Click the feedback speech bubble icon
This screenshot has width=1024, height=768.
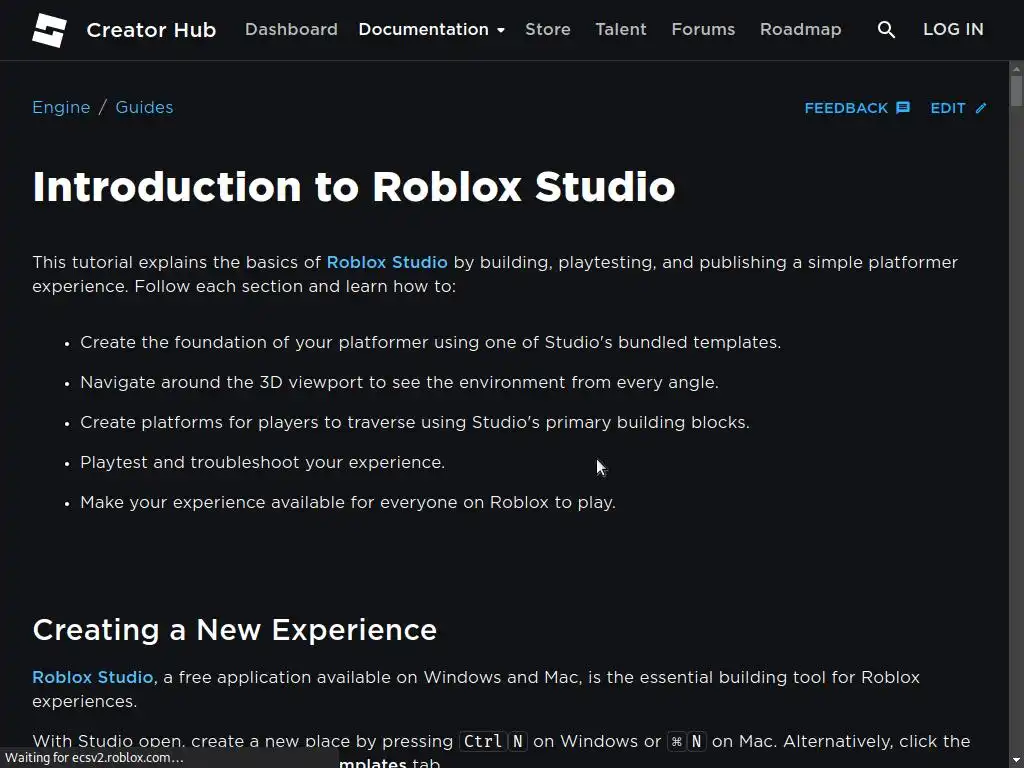point(903,108)
